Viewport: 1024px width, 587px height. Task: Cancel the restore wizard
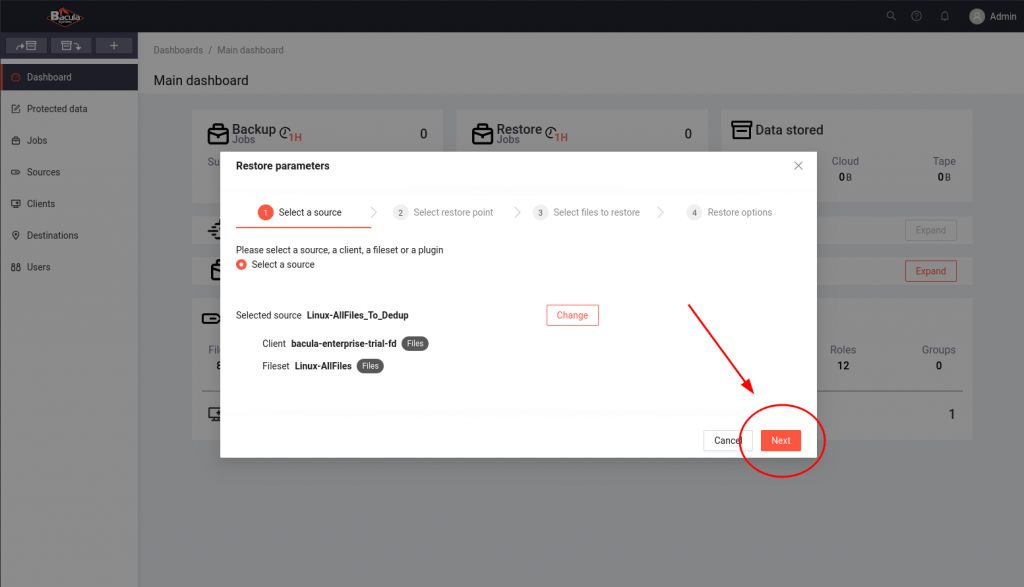tap(726, 441)
